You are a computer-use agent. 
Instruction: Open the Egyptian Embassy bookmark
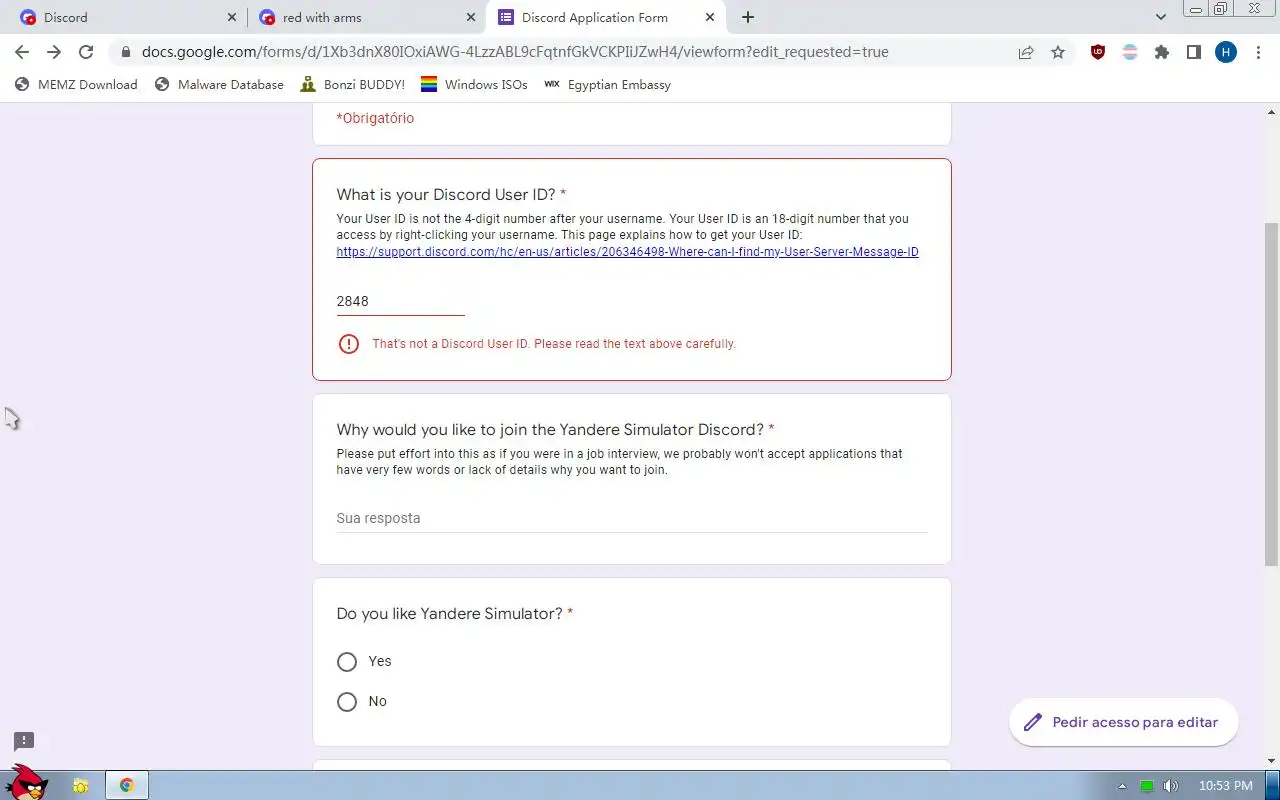[607, 85]
